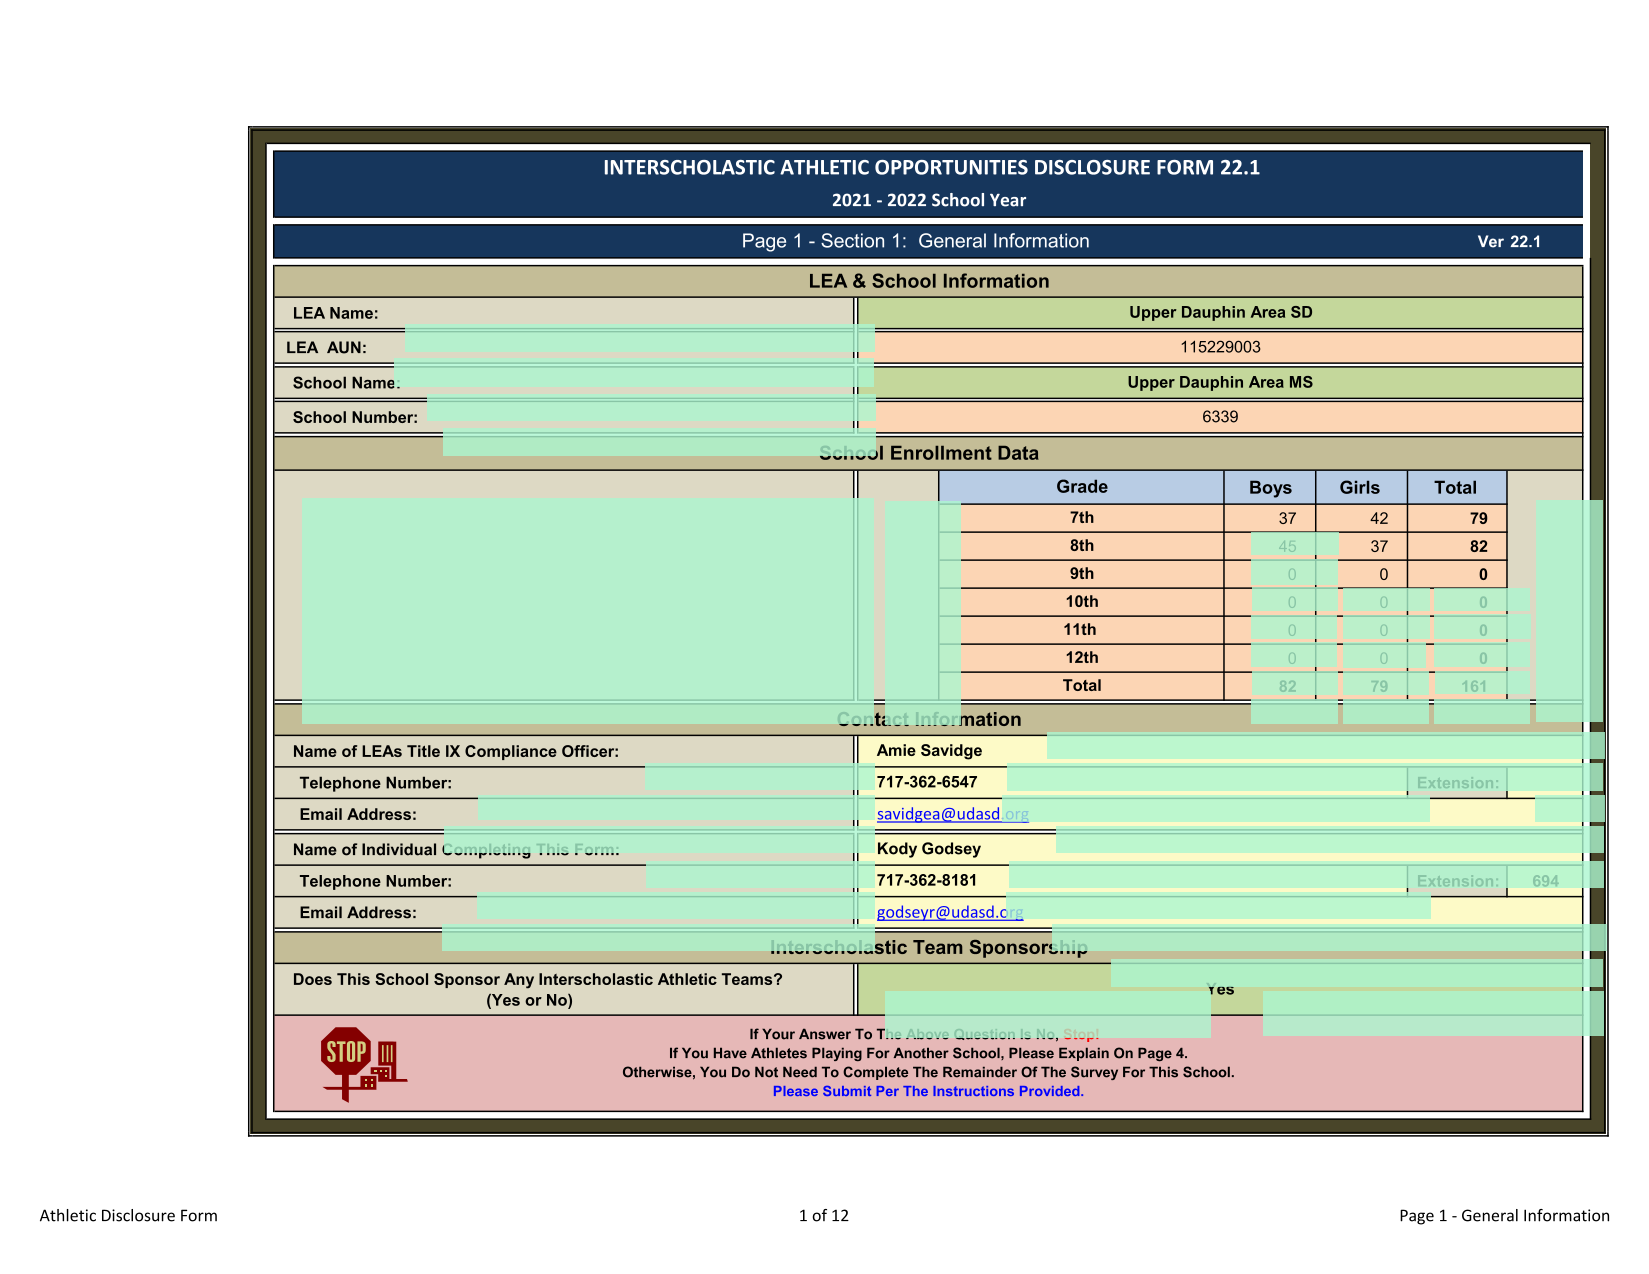The image size is (1649, 1274).
Task: Click the 'School Enrollment Data' heading
Action: (x=929, y=453)
